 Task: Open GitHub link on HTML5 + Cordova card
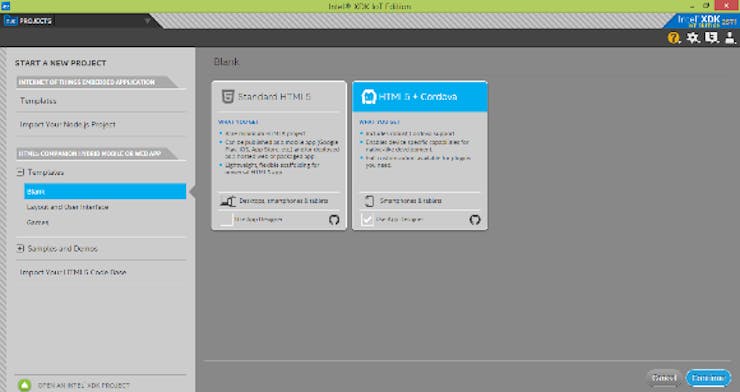[475, 219]
